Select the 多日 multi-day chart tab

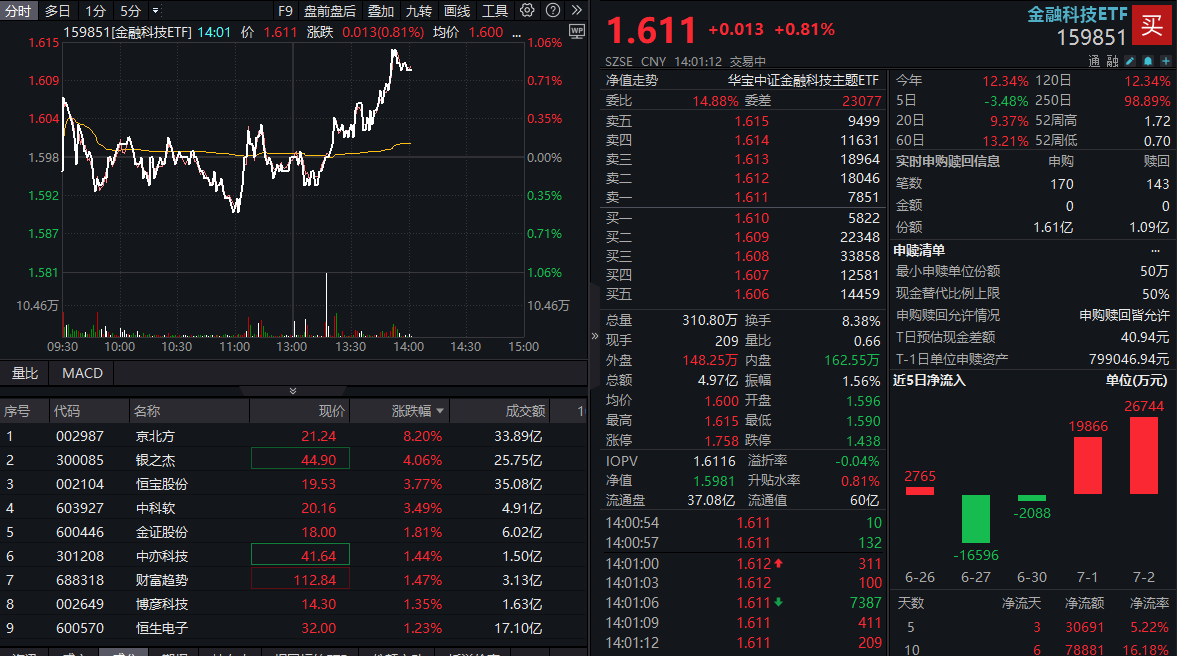pyautogui.click(x=59, y=10)
